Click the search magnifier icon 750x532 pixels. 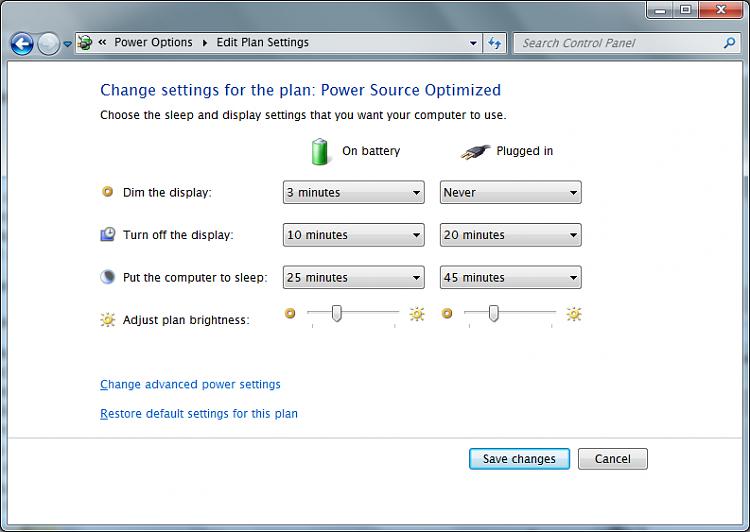click(x=729, y=43)
